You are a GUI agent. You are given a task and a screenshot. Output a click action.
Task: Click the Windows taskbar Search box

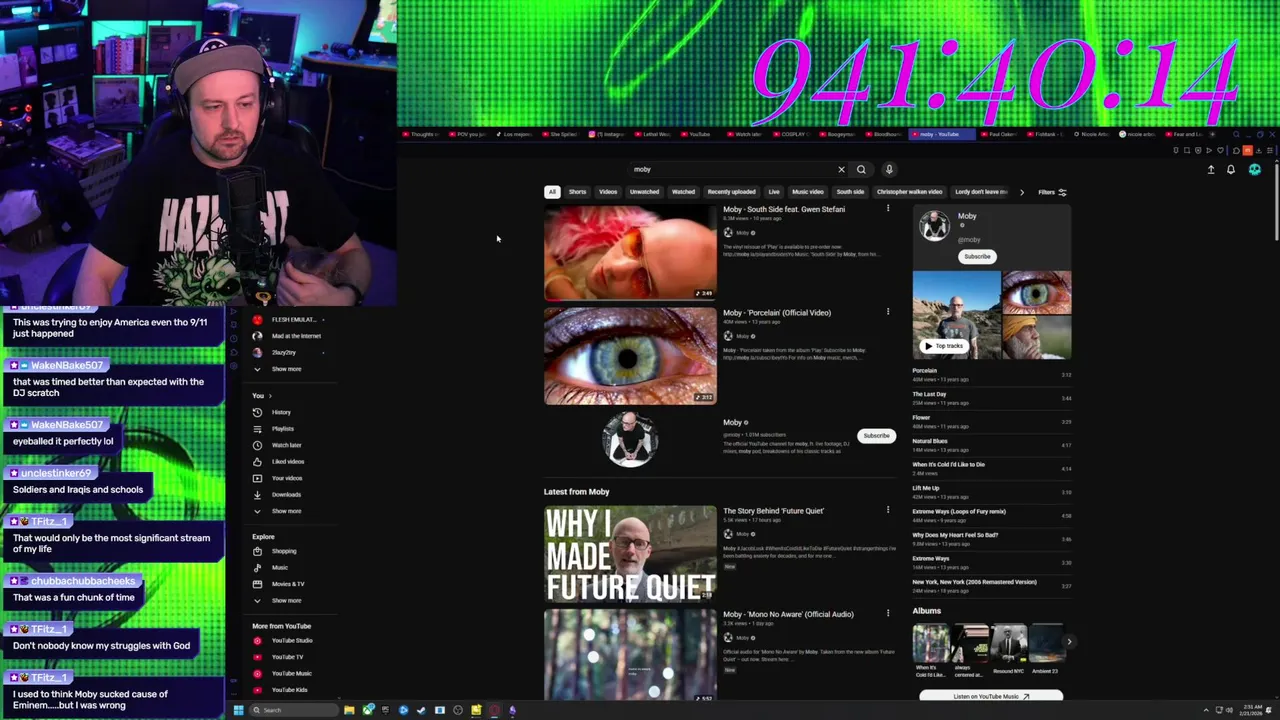coord(293,710)
